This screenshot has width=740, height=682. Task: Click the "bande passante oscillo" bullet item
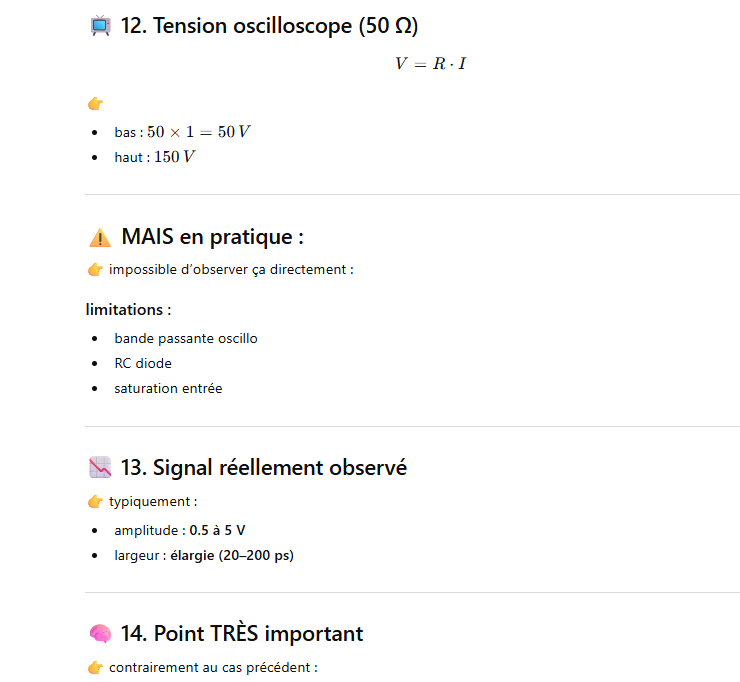[x=186, y=338]
